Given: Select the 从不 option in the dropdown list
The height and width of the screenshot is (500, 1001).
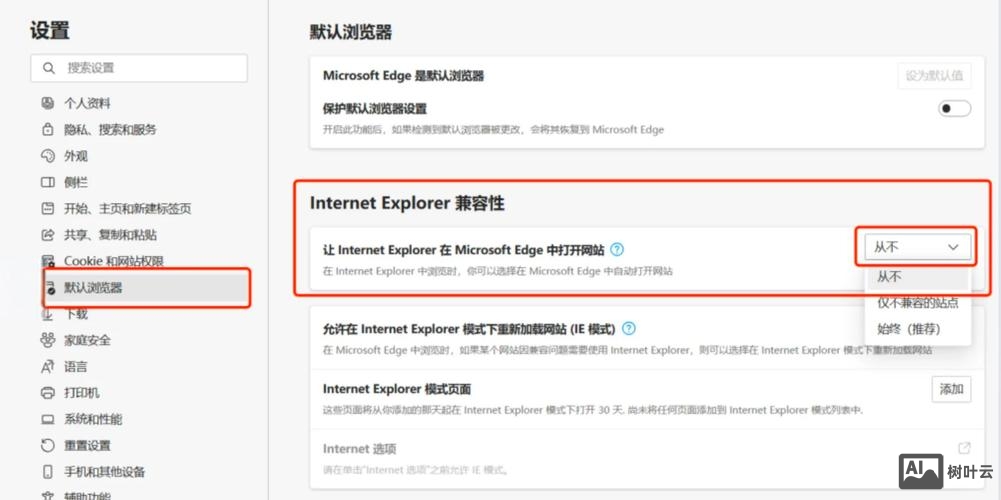Looking at the screenshot, I should (x=917, y=277).
